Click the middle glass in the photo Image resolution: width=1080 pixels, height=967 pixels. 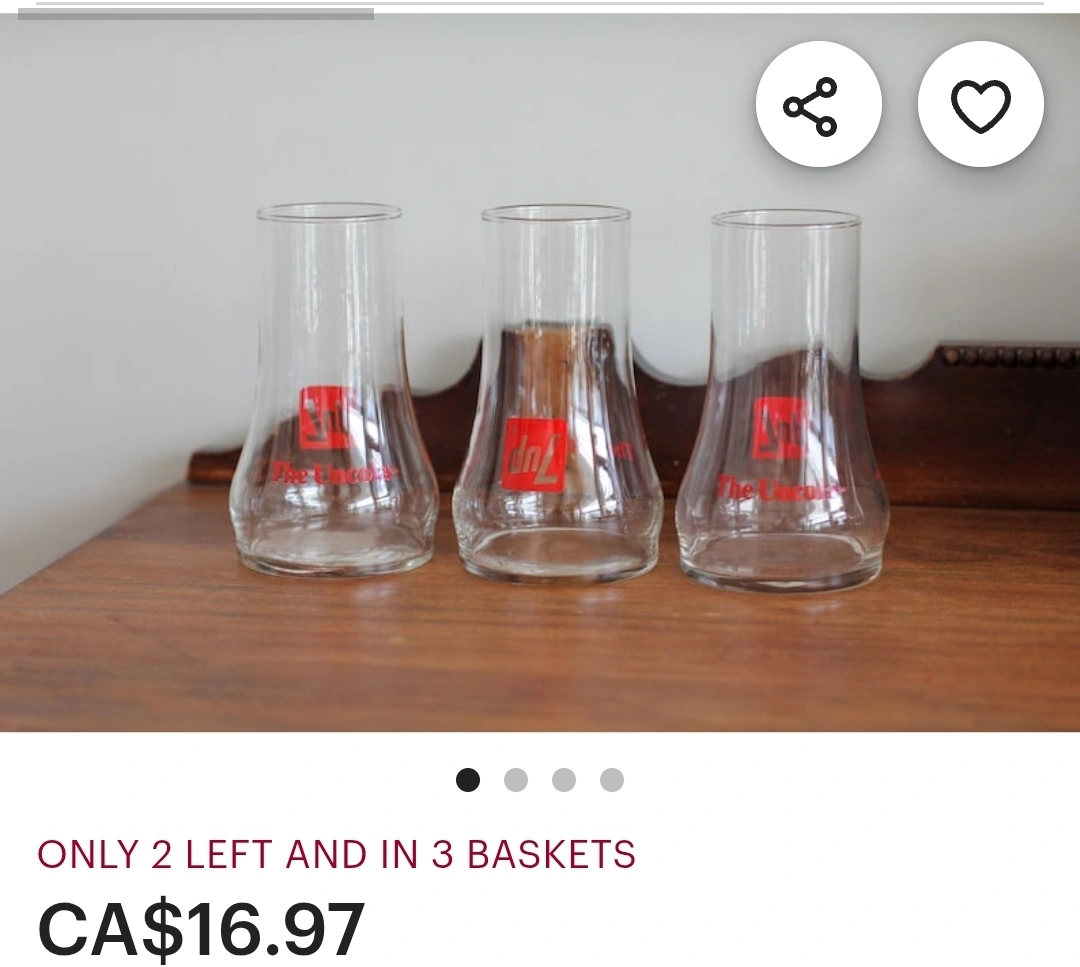(x=557, y=393)
